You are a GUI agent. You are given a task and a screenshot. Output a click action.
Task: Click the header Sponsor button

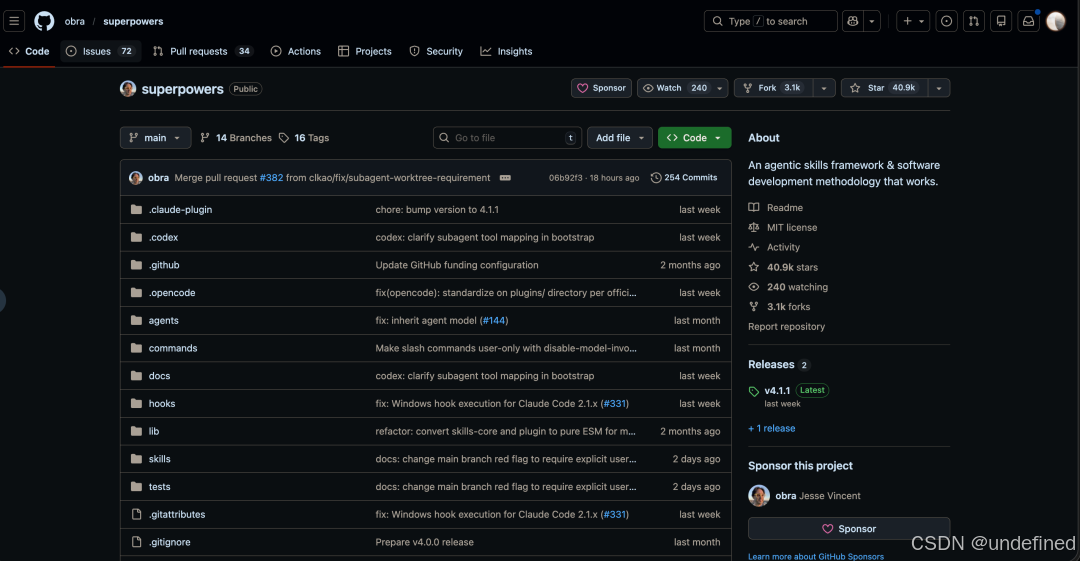[601, 88]
